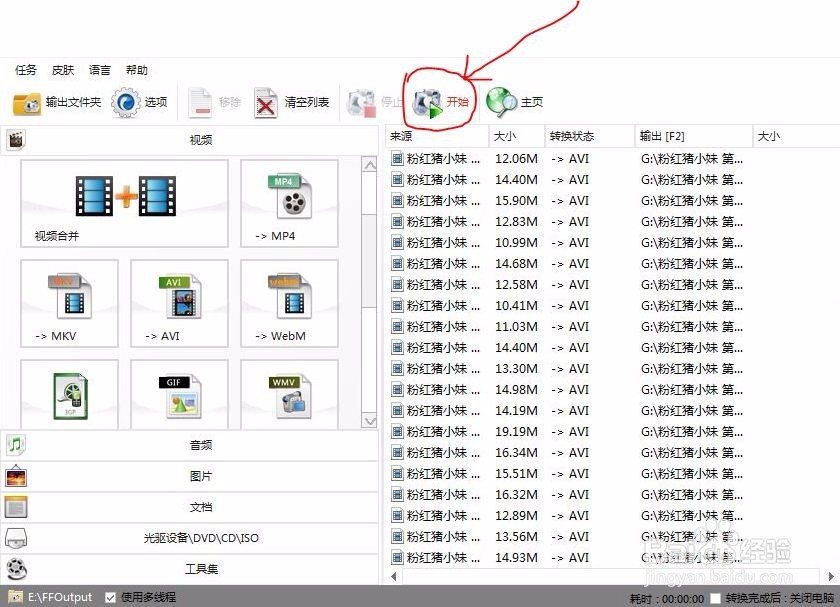The width and height of the screenshot is (840, 607).
Task: Click 清空列表 clear list icon
Action: (266, 102)
